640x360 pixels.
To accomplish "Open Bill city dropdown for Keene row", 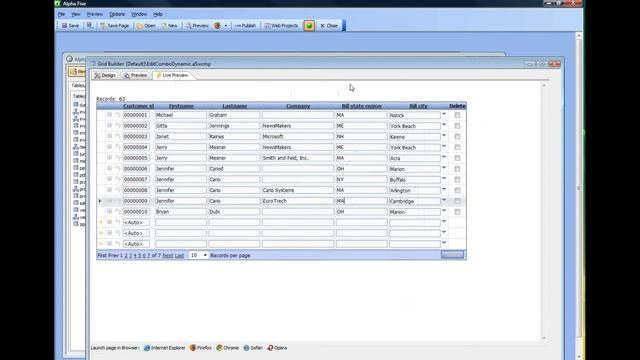I will (444, 136).
